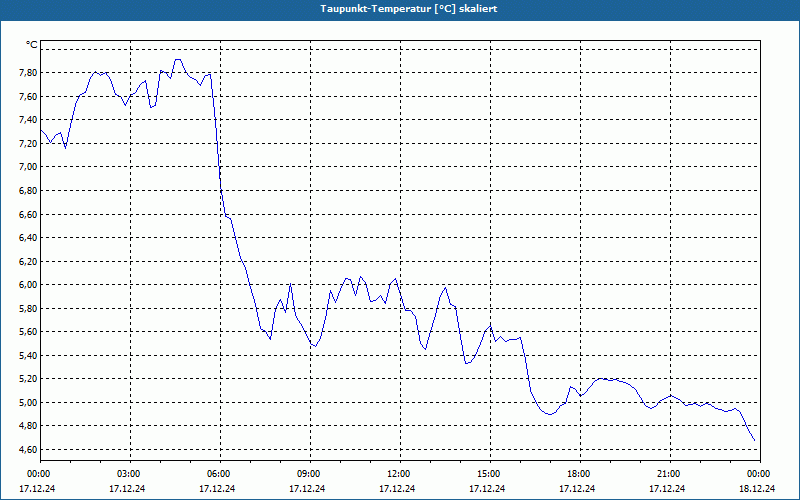The image size is (800, 500).
Task: Select the 5,40 y-axis value
Action: pos(28,355)
